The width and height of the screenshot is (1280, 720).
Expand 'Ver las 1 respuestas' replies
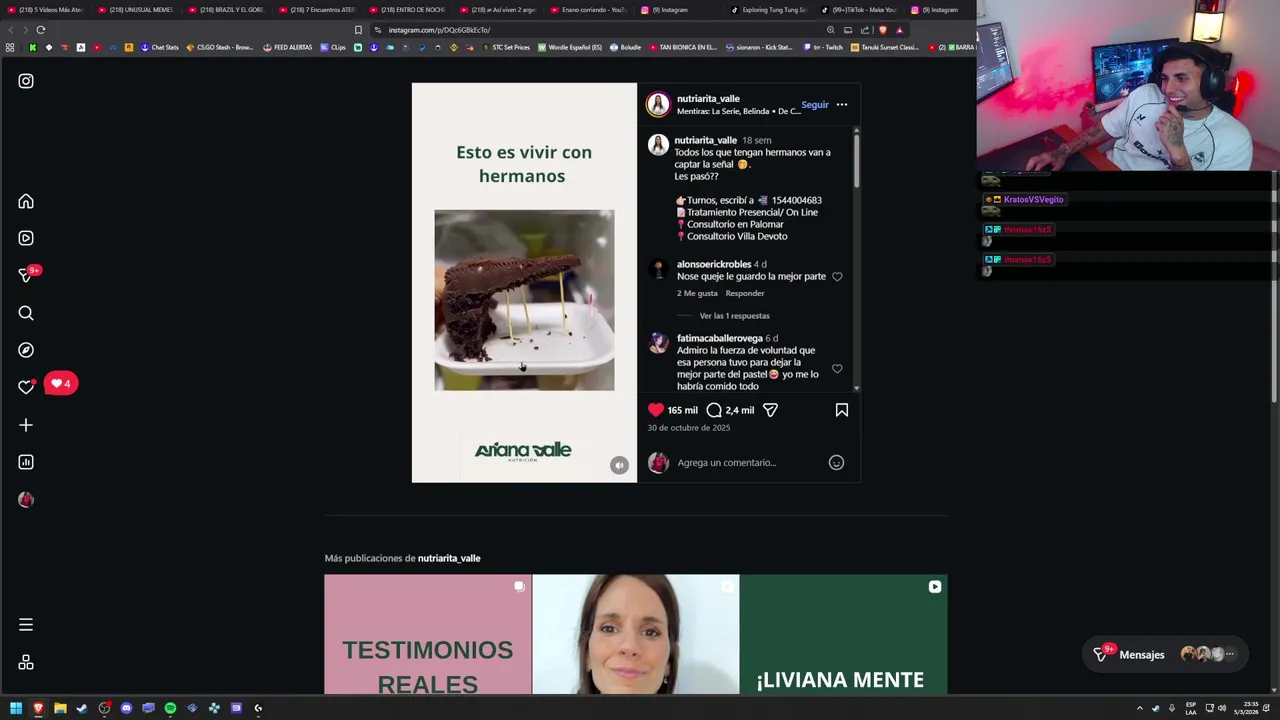pyautogui.click(x=734, y=316)
